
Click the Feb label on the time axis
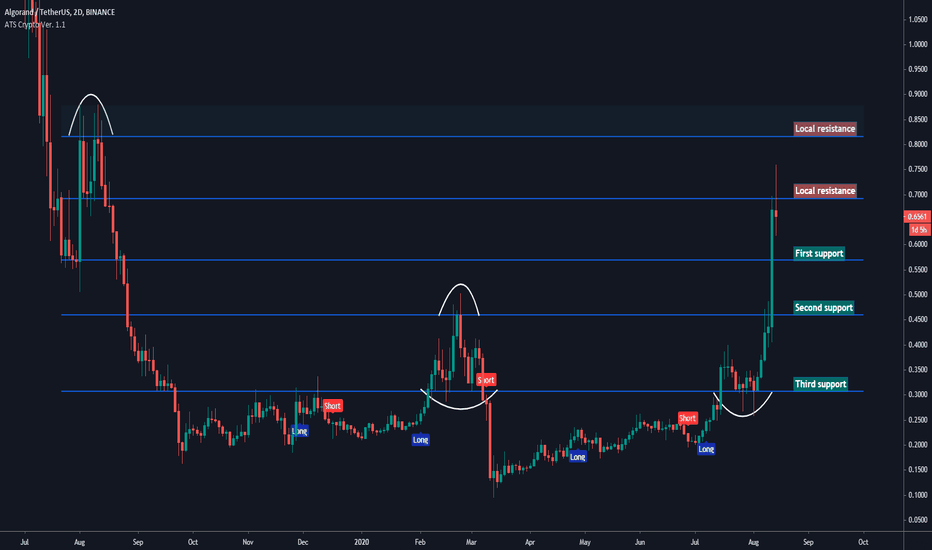tap(420, 542)
